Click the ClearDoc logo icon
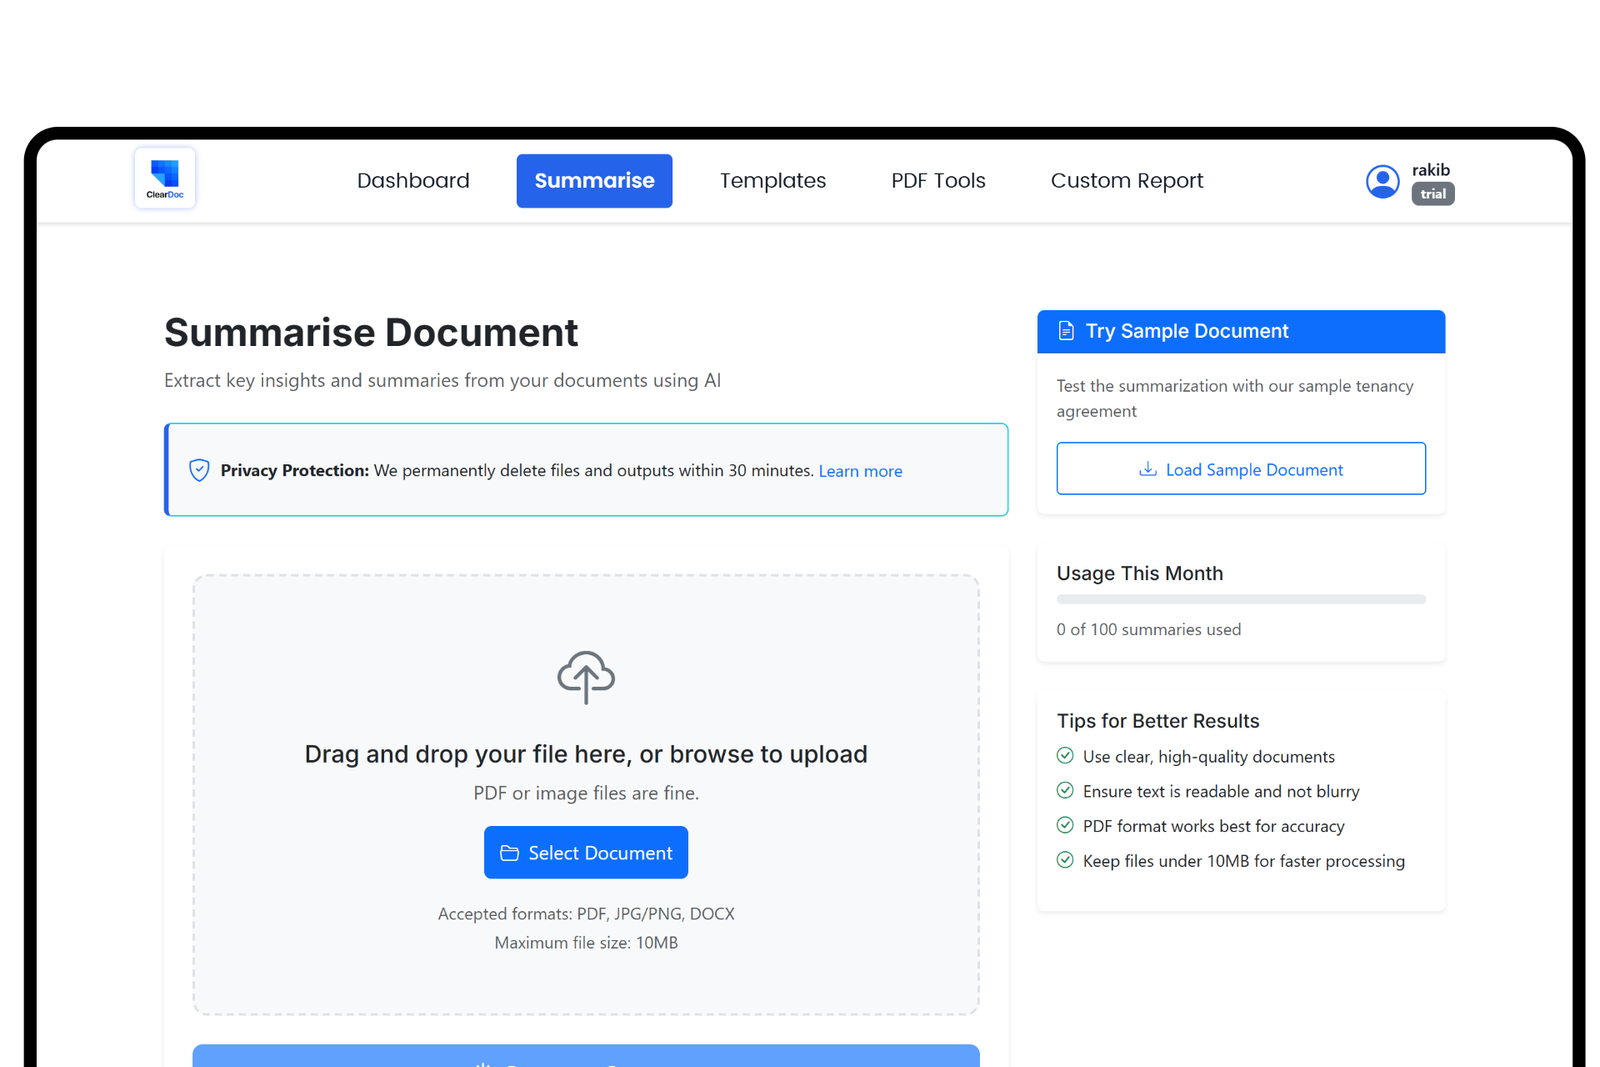 [165, 179]
